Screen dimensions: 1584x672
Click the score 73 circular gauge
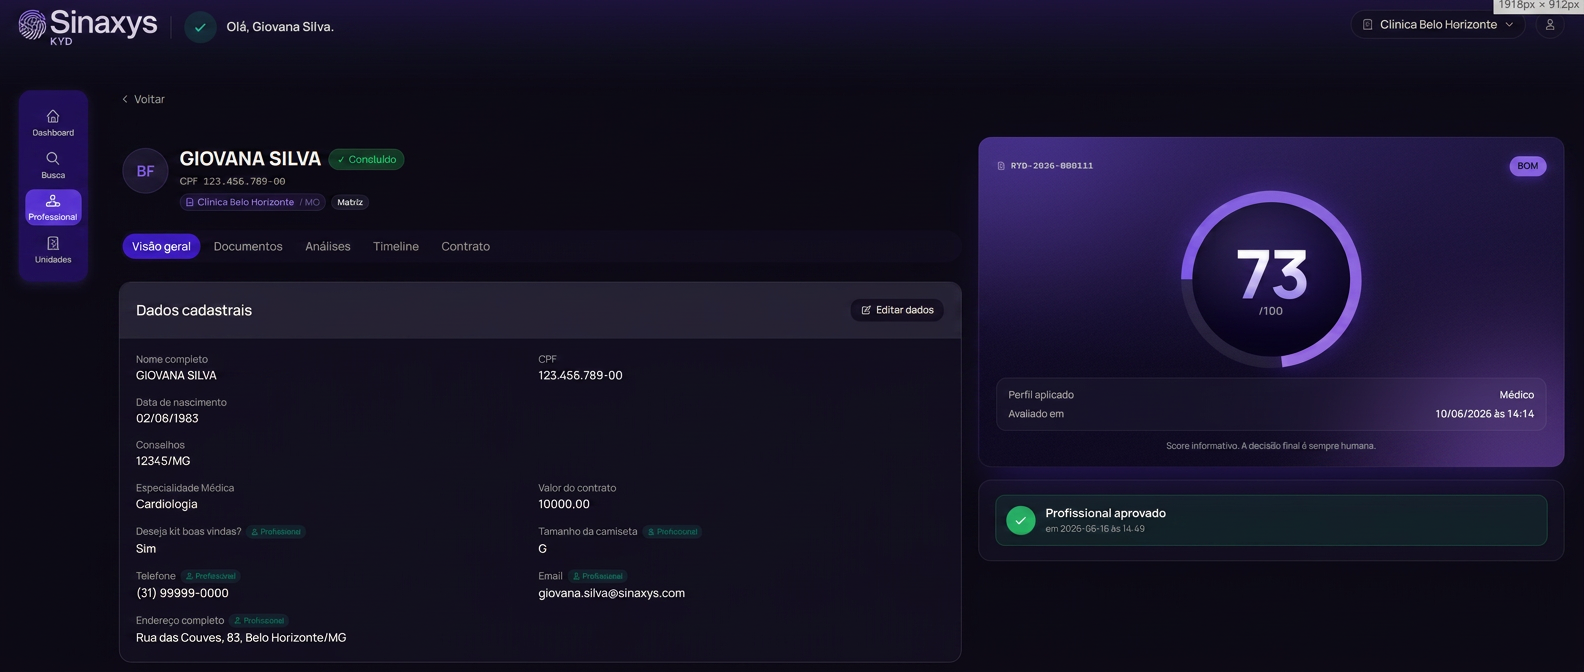(x=1271, y=279)
